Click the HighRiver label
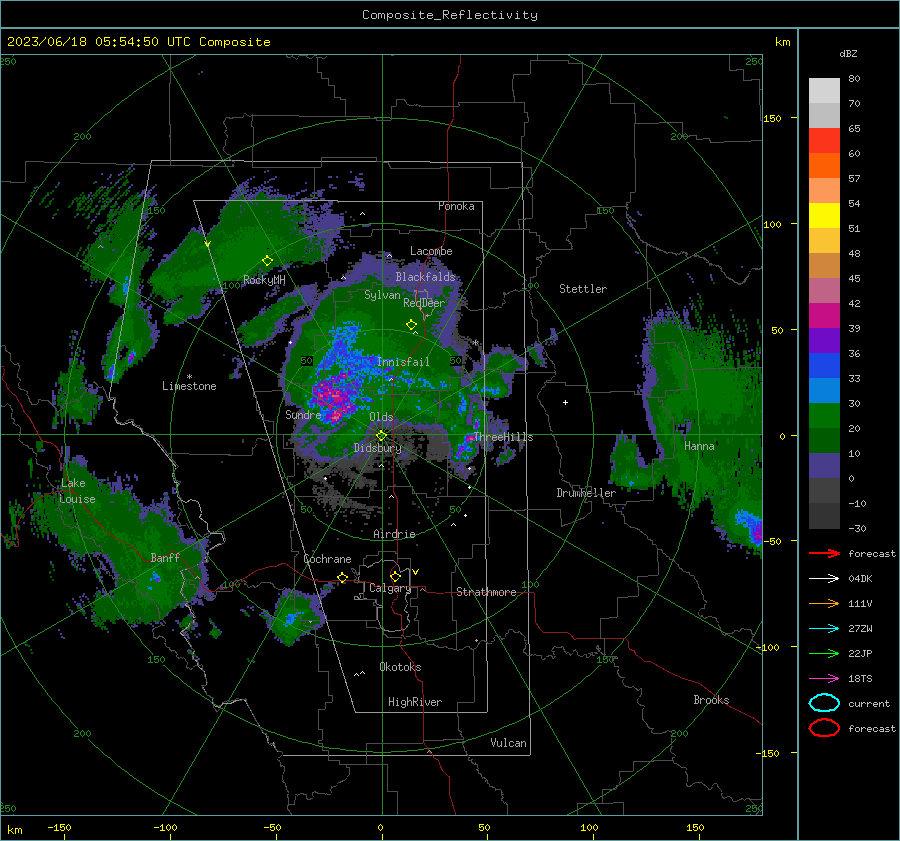The width and height of the screenshot is (900, 841). point(415,702)
